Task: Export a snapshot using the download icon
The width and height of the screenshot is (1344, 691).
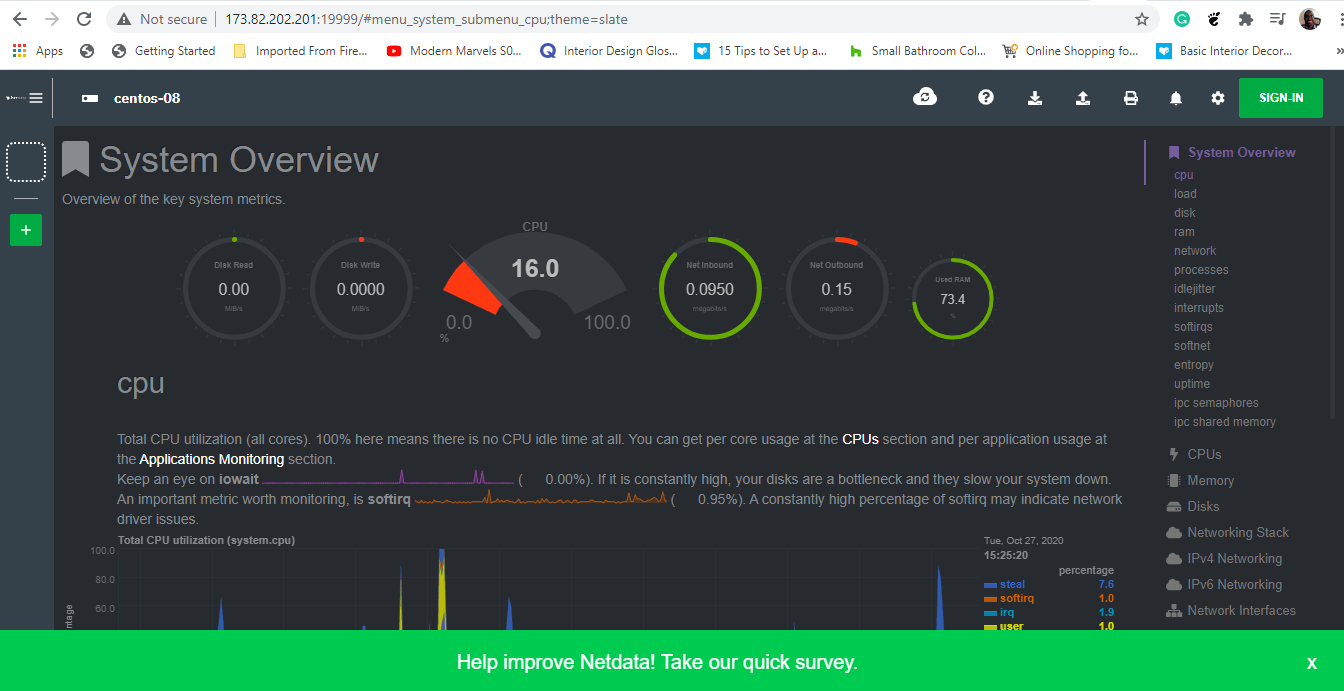Action: pos(1034,97)
